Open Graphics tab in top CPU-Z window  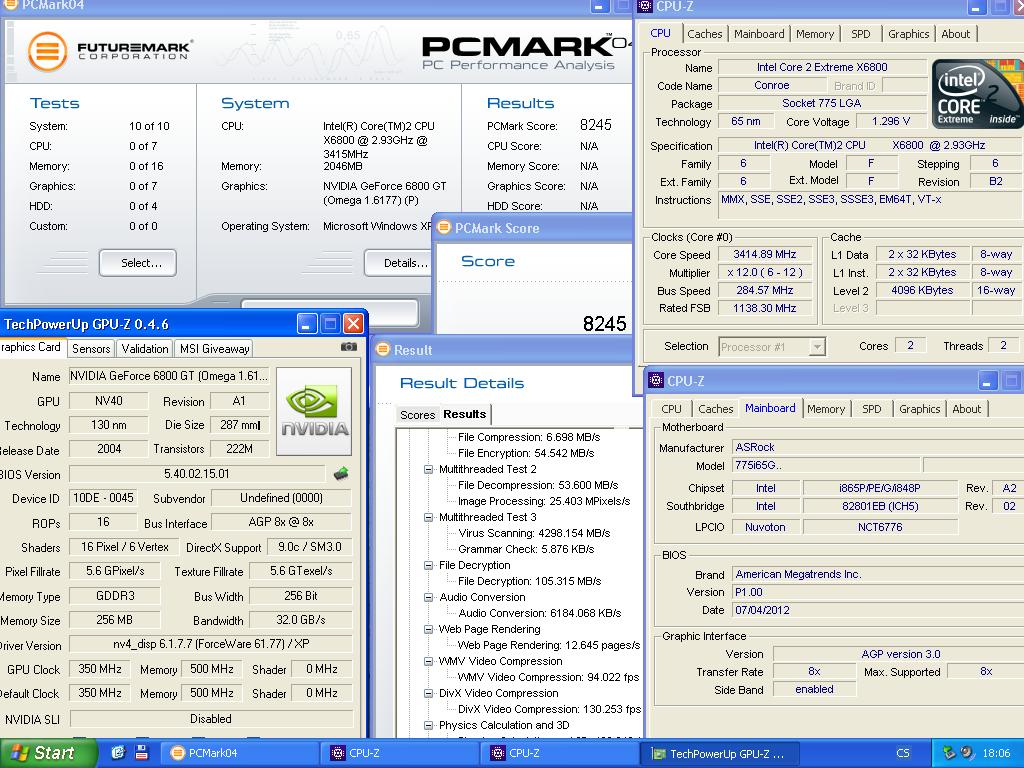click(908, 34)
